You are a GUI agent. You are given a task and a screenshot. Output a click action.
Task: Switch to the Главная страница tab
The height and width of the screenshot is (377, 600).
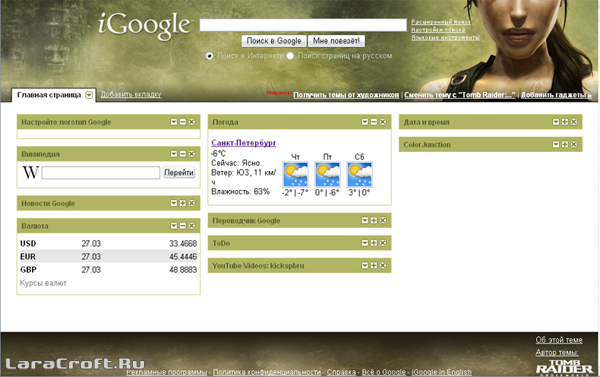click(x=49, y=95)
